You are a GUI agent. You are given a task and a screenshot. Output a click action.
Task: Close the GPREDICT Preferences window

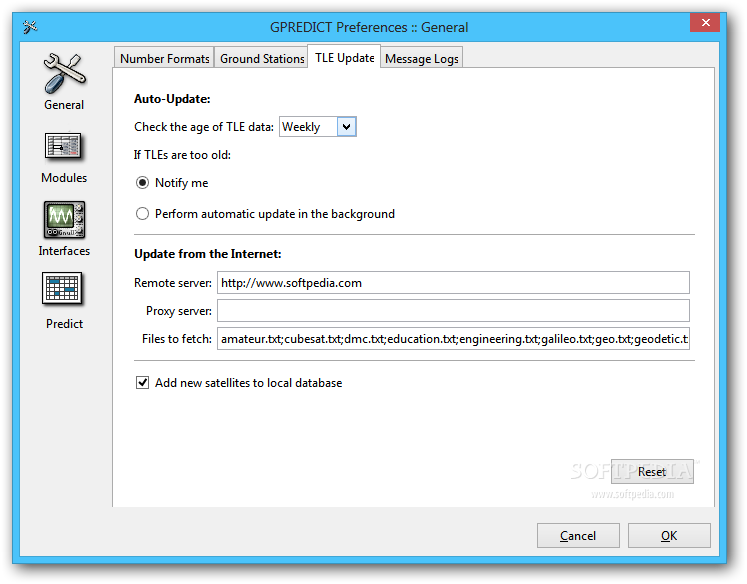click(x=706, y=22)
